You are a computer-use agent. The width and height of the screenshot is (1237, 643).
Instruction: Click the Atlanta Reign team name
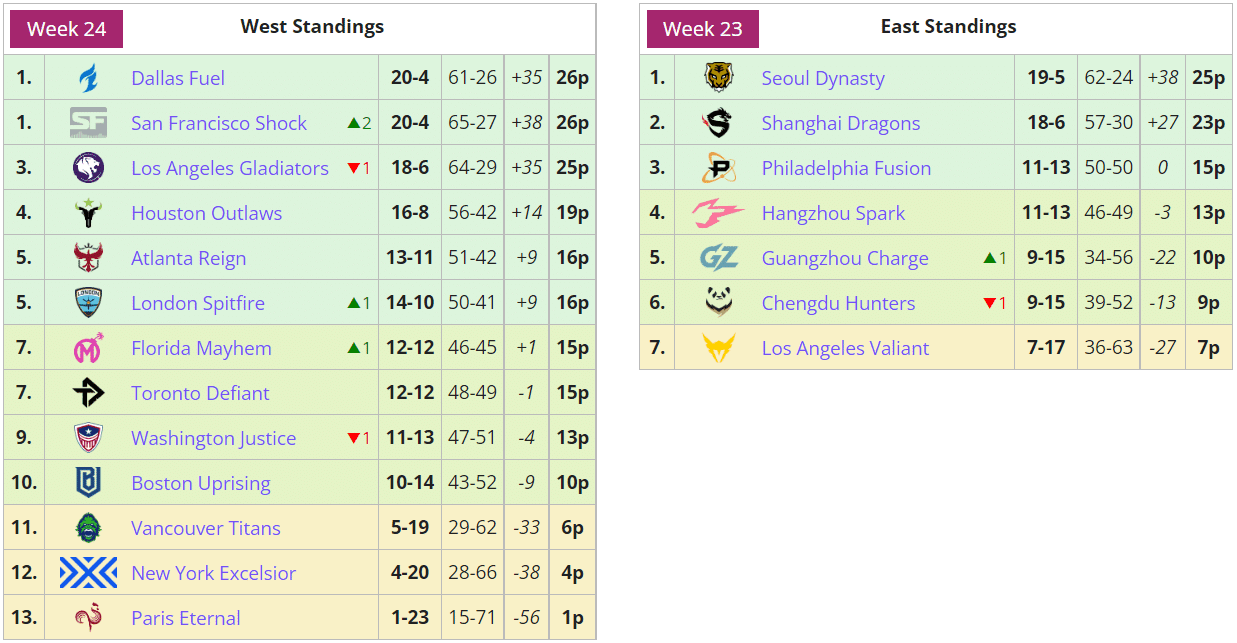tap(188, 258)
